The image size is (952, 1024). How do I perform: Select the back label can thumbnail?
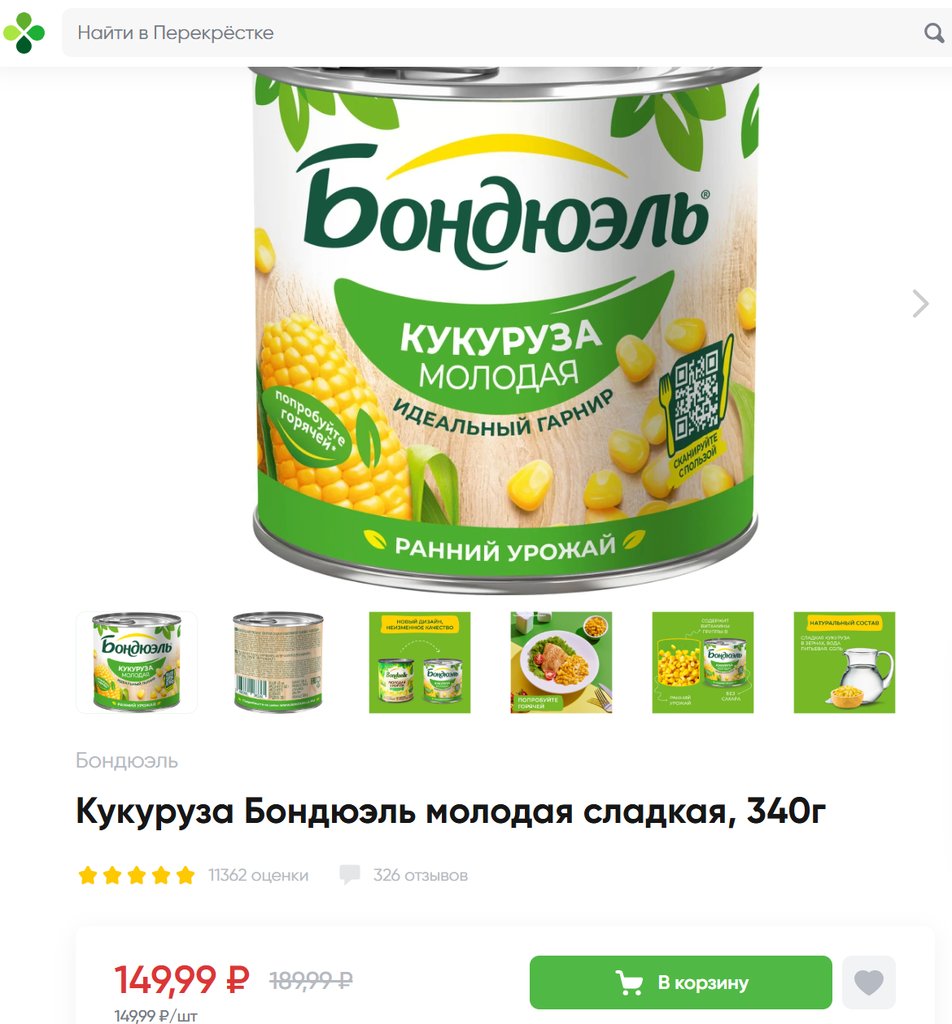pos(278,662)
